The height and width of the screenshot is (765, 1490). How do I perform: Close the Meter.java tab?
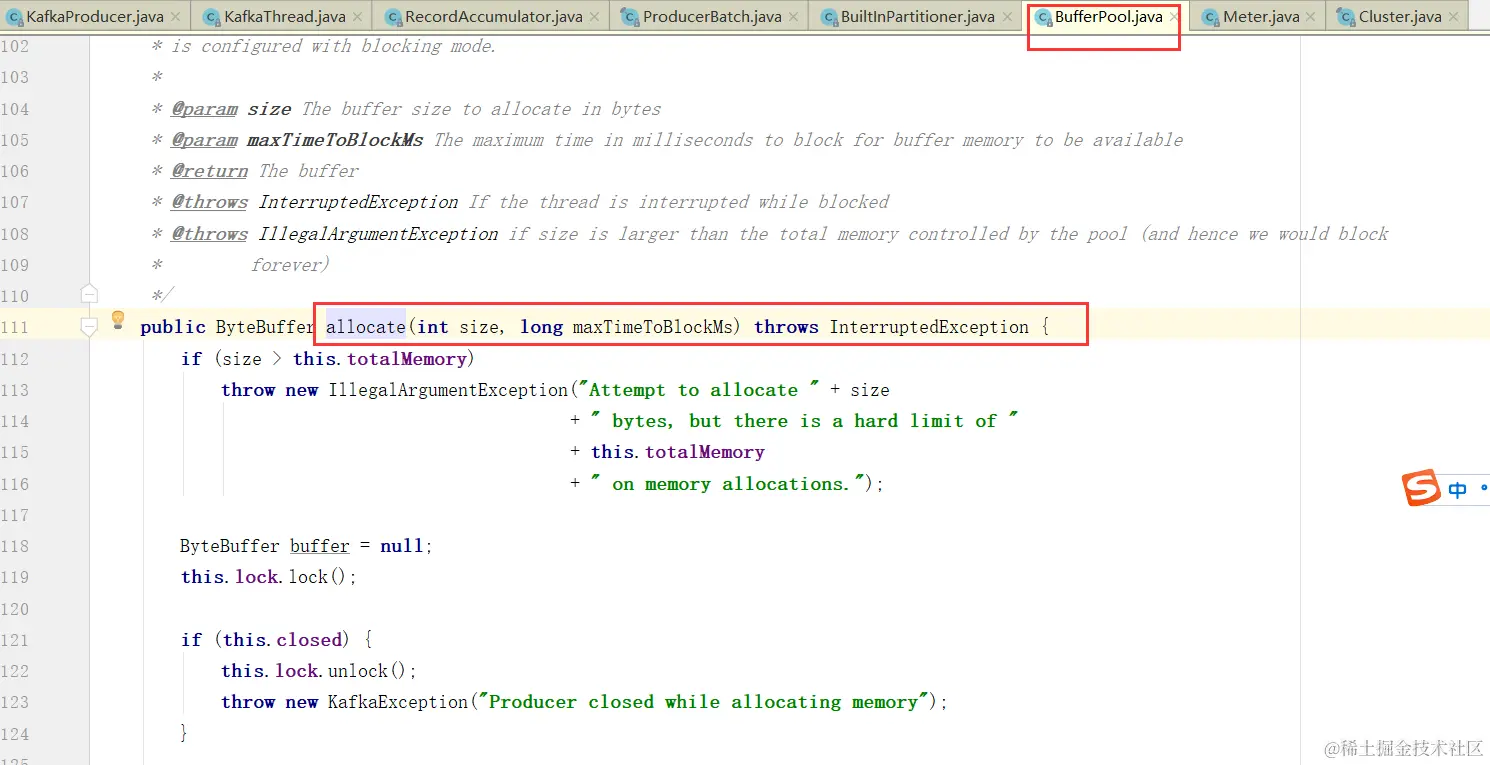[1310, 17]
